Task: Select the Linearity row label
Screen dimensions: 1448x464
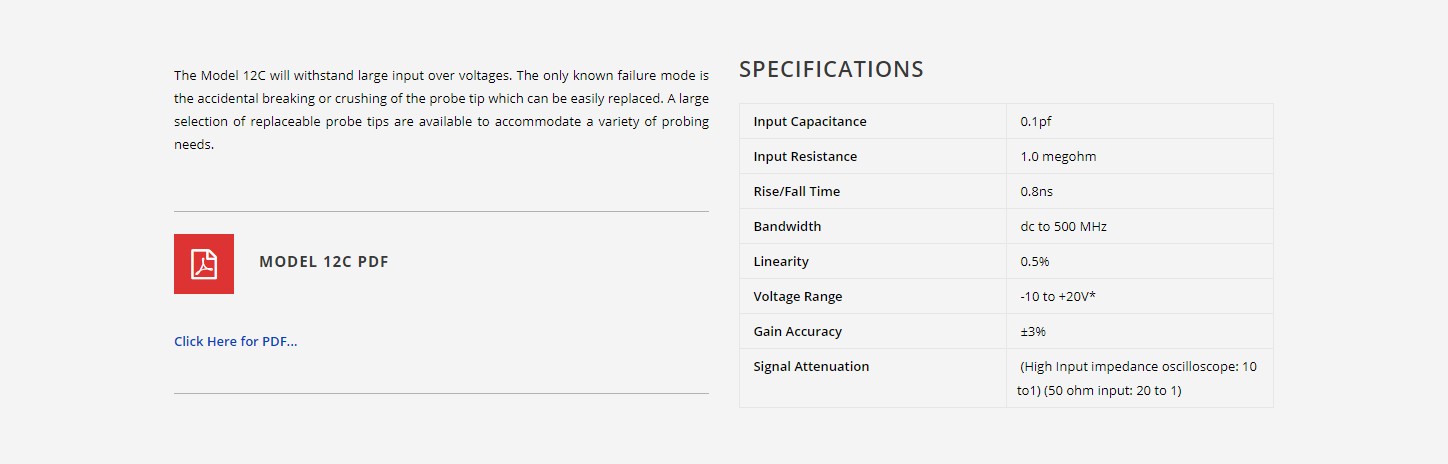Action: click(781, 261)
